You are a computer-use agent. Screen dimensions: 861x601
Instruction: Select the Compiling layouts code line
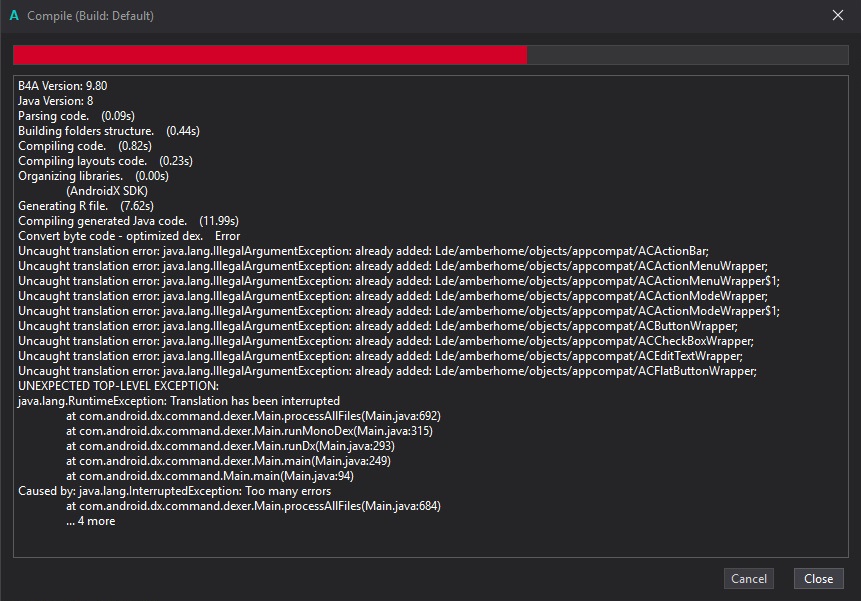tap(105, 161)
